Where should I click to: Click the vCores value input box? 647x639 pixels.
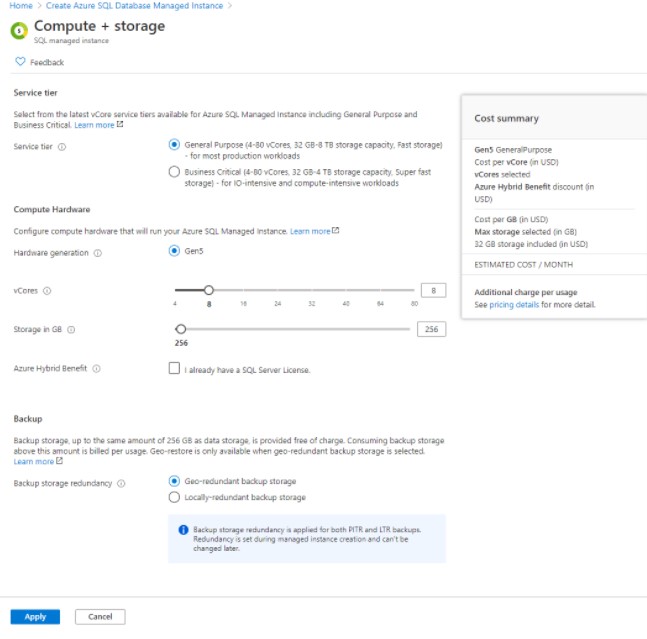(433, 290)
